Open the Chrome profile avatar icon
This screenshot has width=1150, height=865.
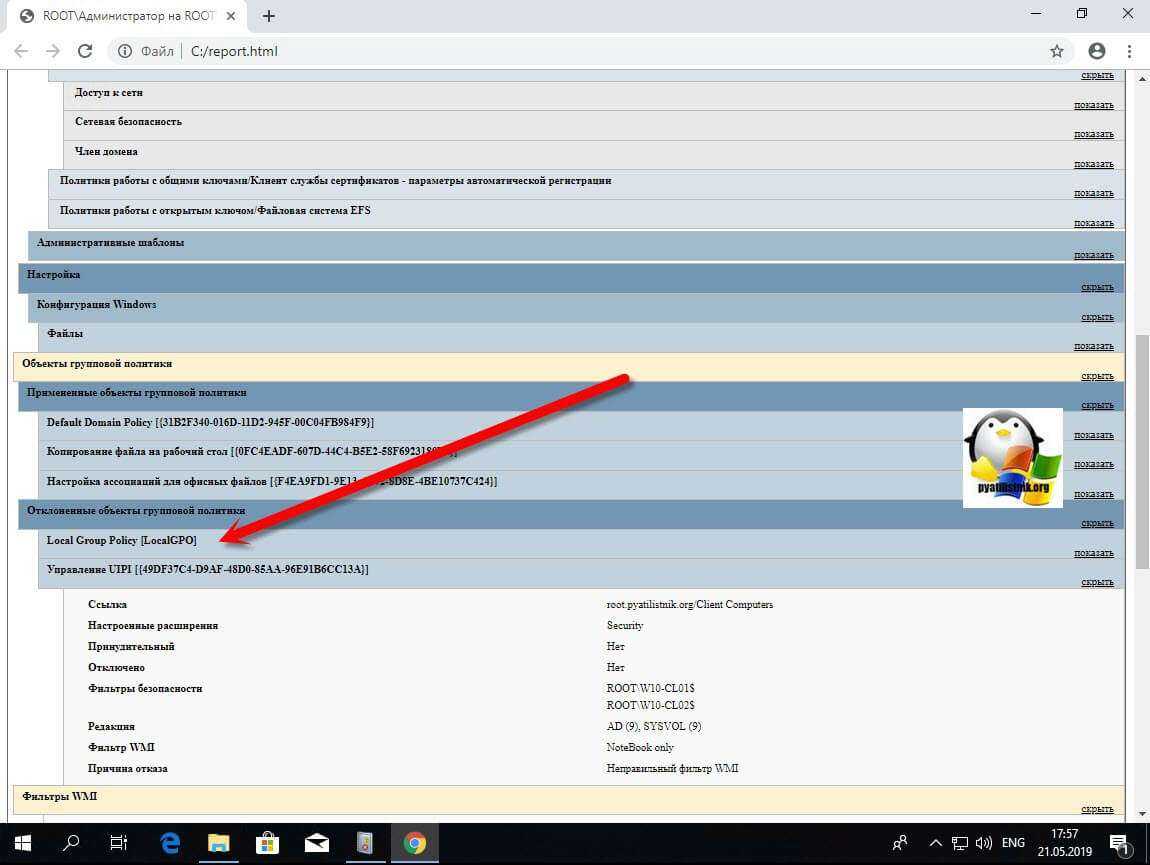[1097, 51]
